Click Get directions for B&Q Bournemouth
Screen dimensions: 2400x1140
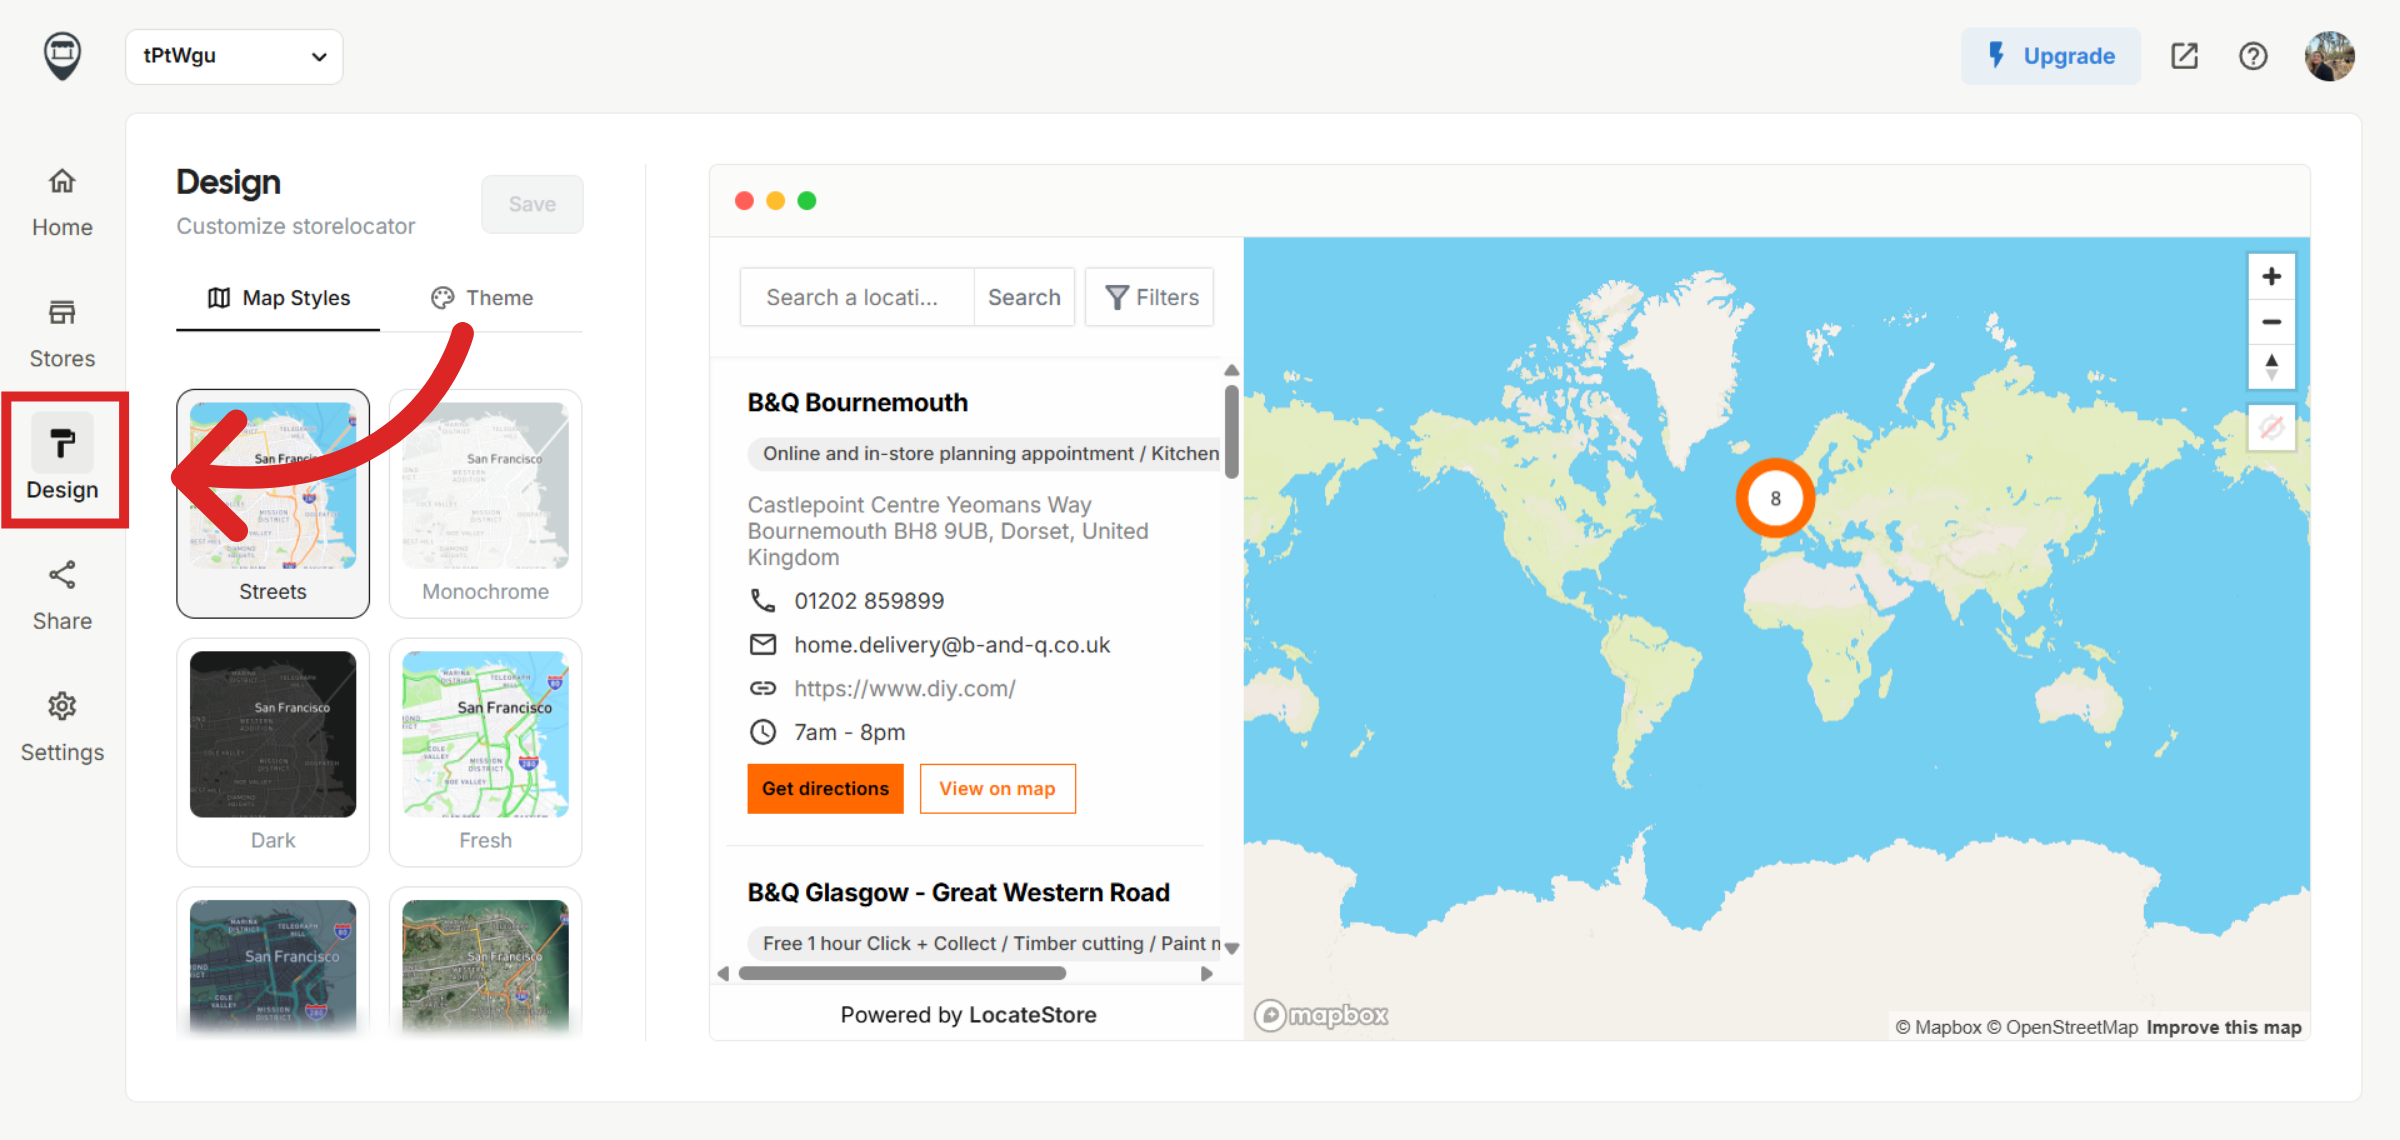pos(826,789)
